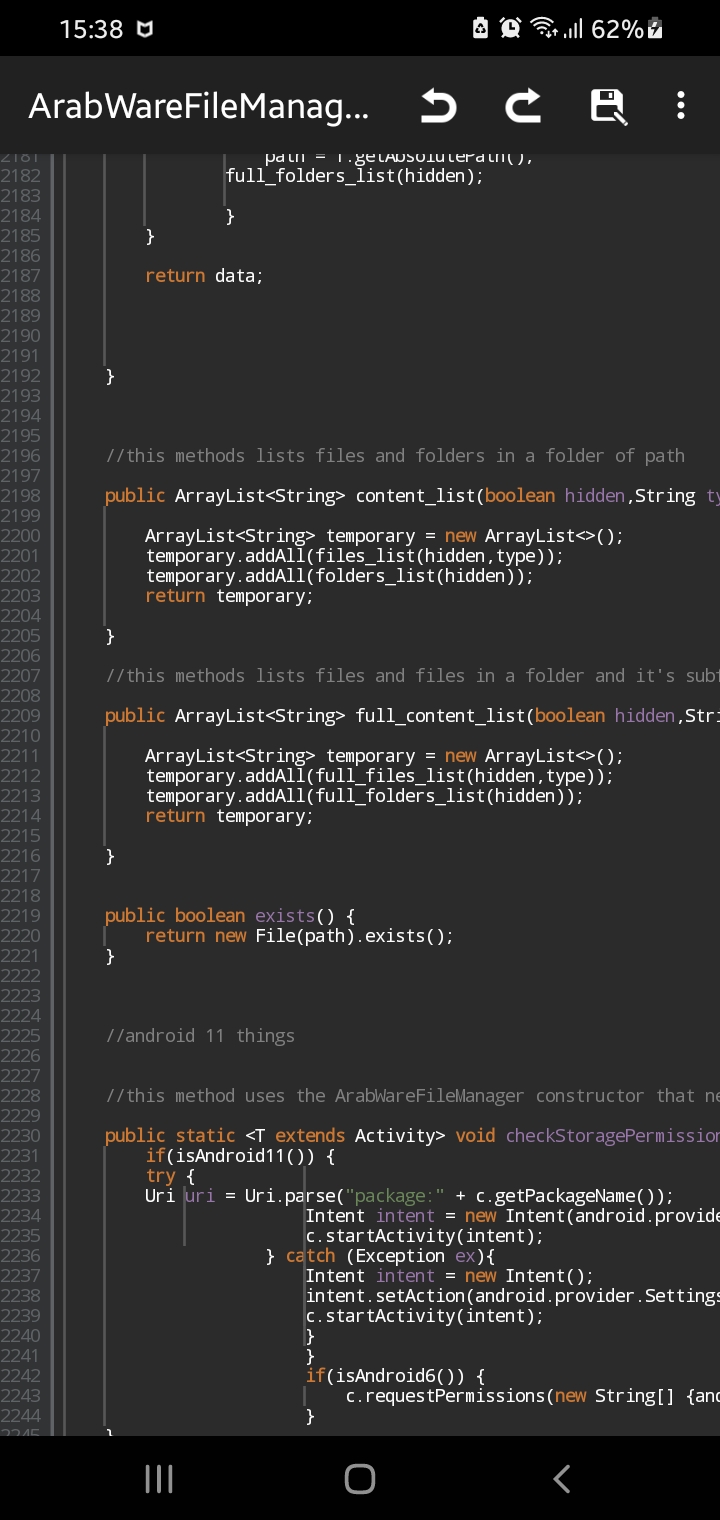Go back using the back navigation button
Screen dimensions: 720x1520
point(560,1478)
